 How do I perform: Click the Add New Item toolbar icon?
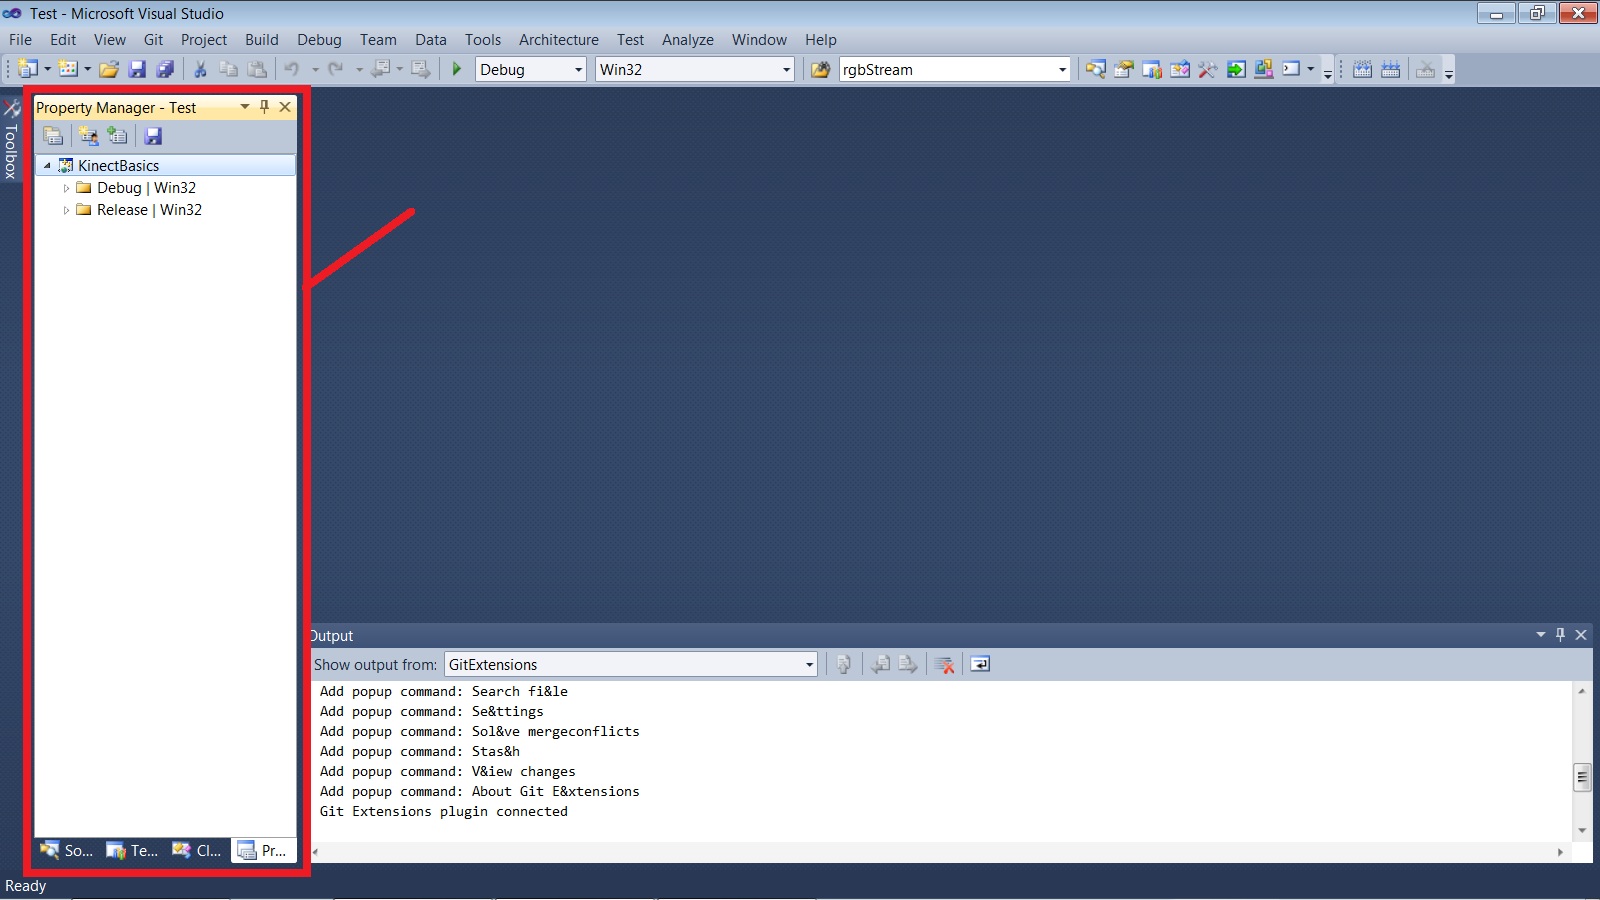coord(68,69)
